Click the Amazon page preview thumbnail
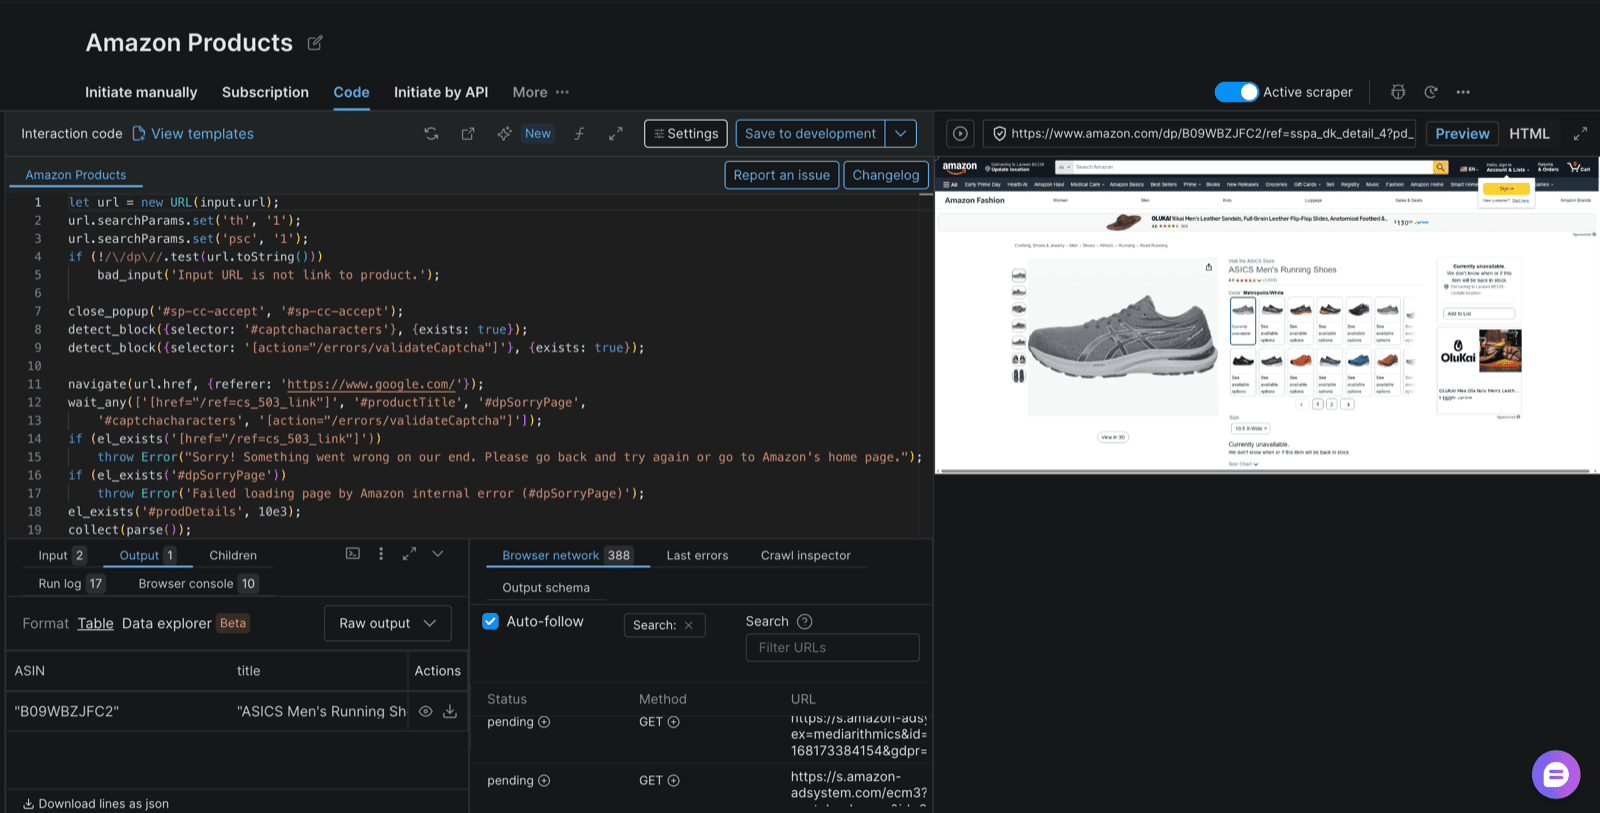 1267,314
